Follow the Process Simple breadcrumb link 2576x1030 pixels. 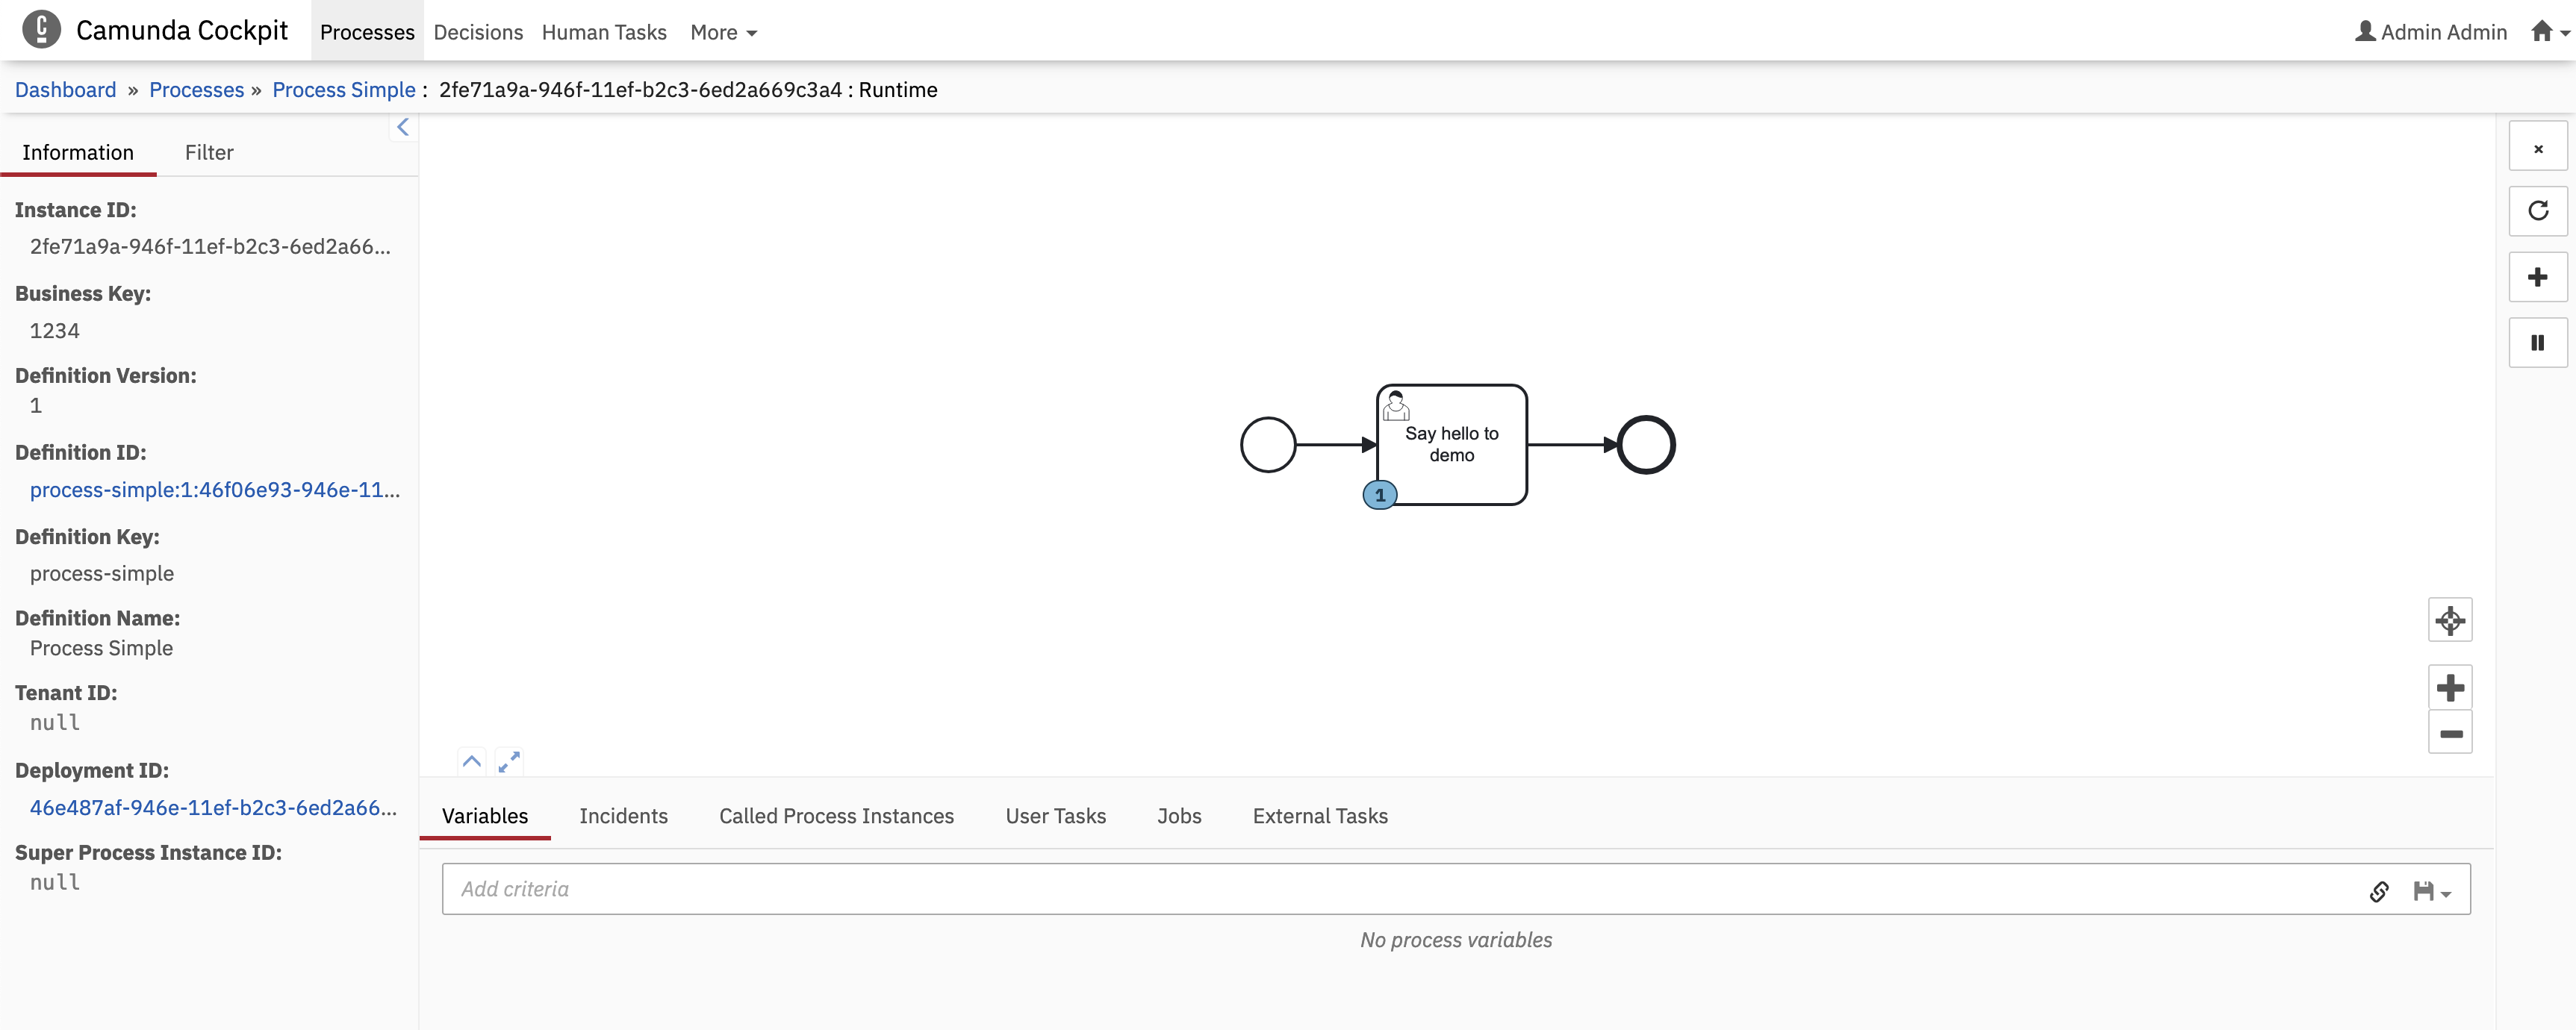(x=344, y=90)
